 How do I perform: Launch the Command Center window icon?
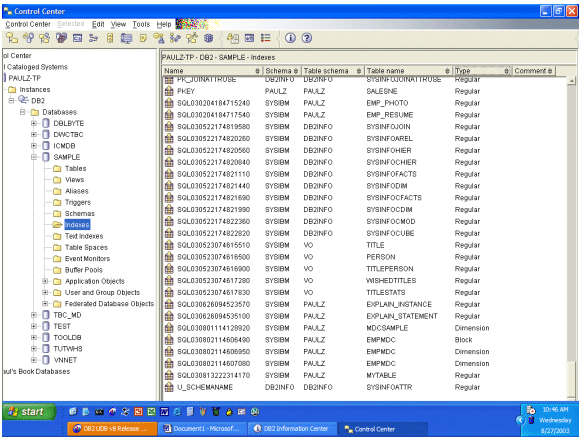pos(77,38)
